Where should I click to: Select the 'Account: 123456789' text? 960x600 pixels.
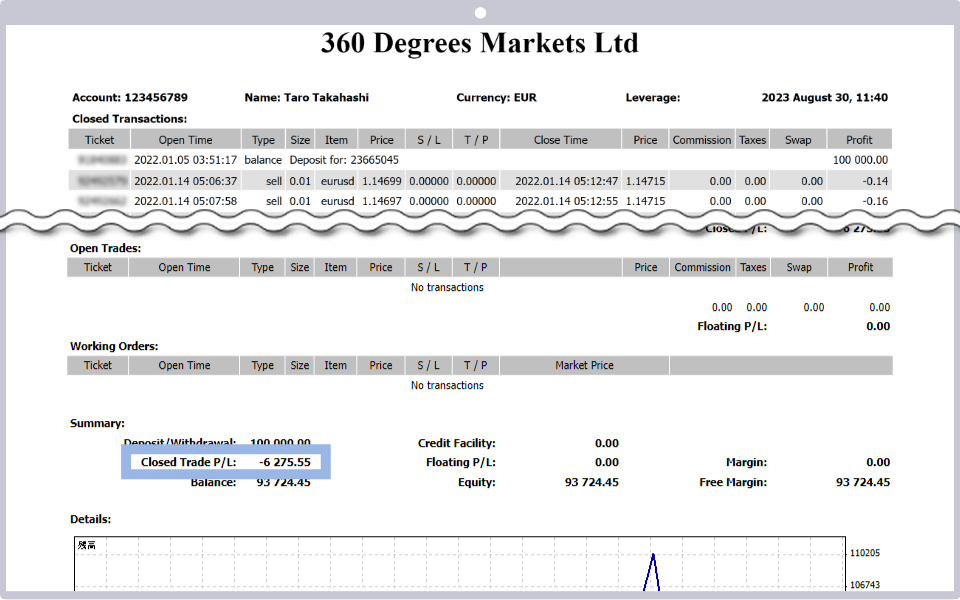(x=130, y=97)
